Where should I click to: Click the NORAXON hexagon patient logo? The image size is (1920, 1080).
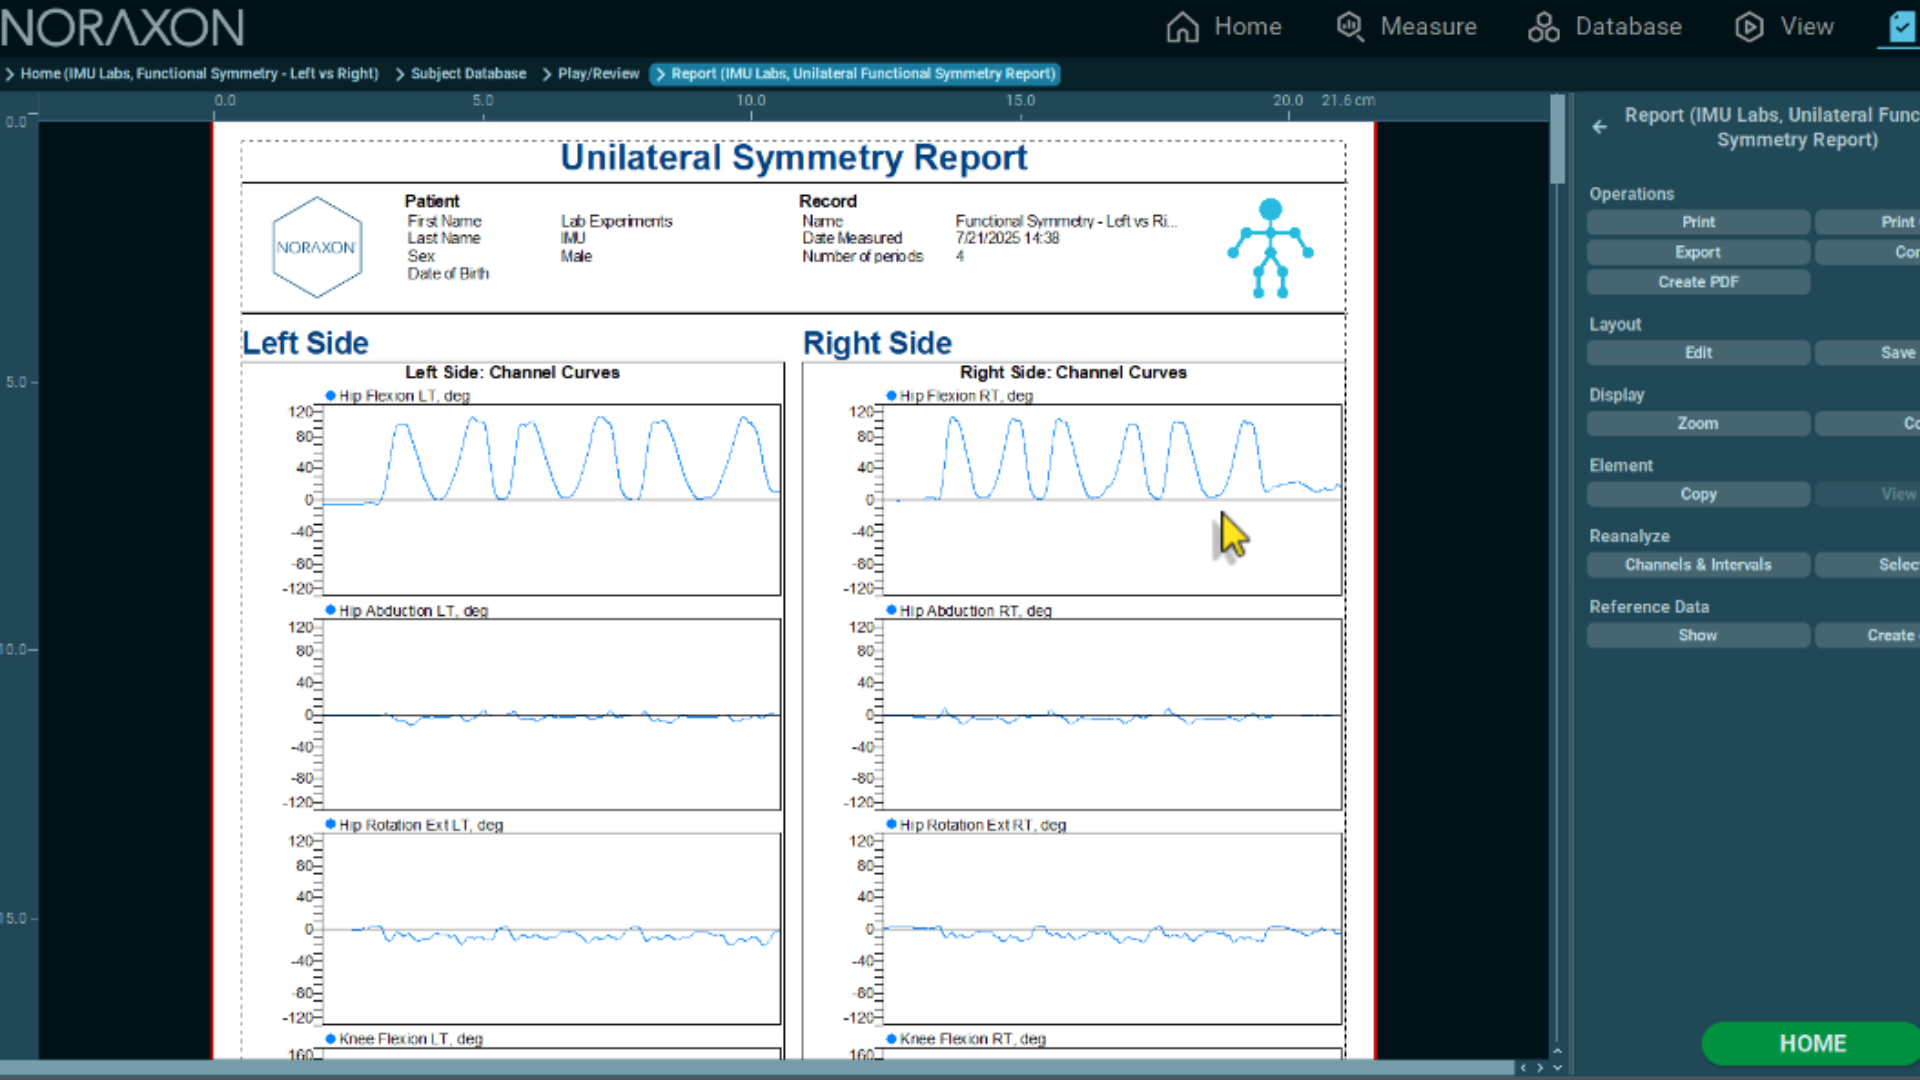[x=317, y=246]
